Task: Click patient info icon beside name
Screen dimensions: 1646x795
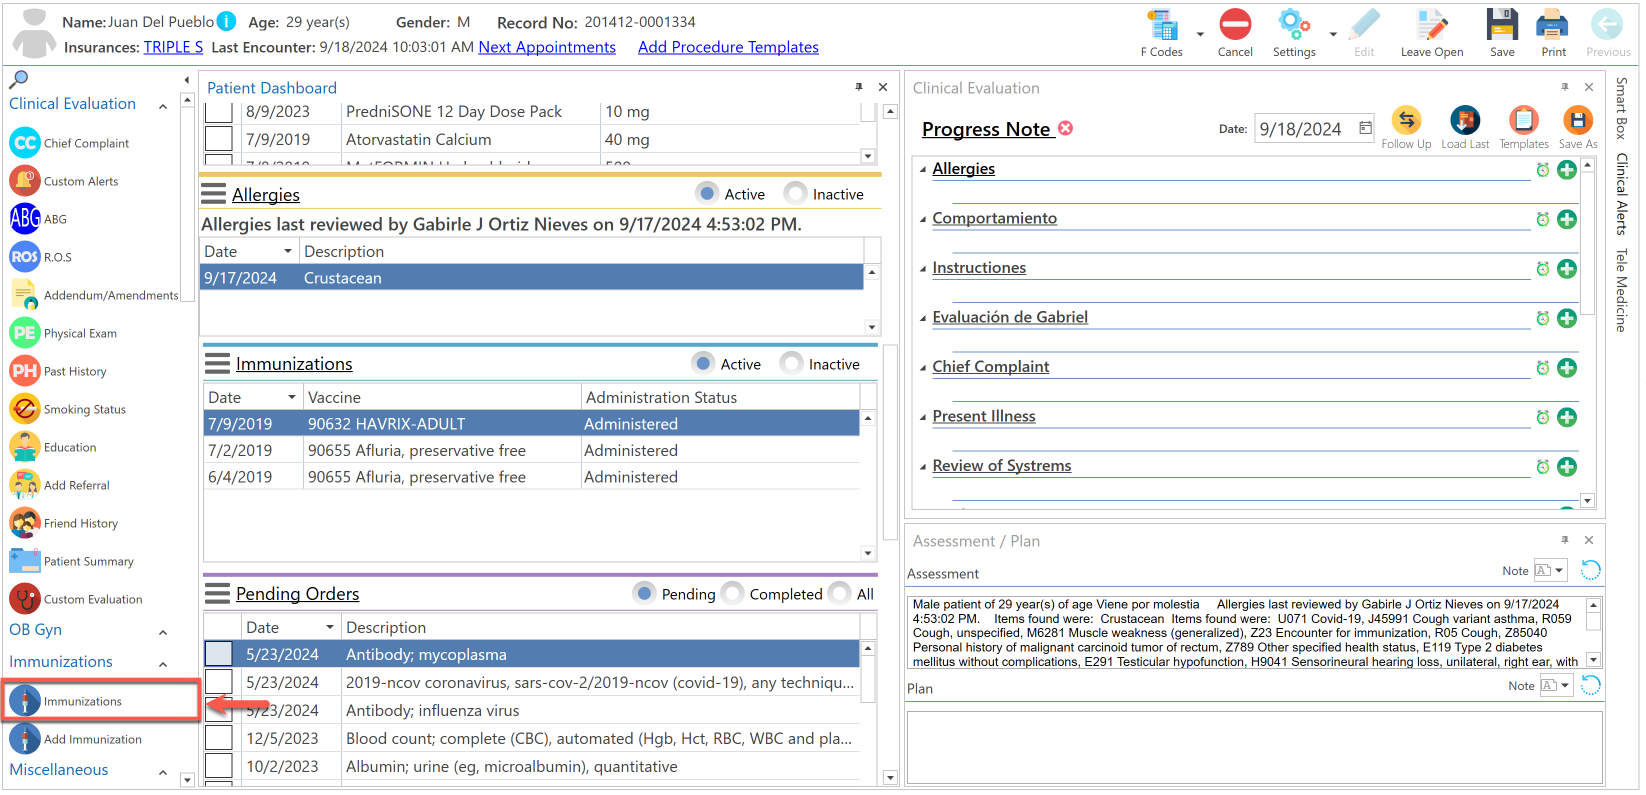Action: coord(227,21)
